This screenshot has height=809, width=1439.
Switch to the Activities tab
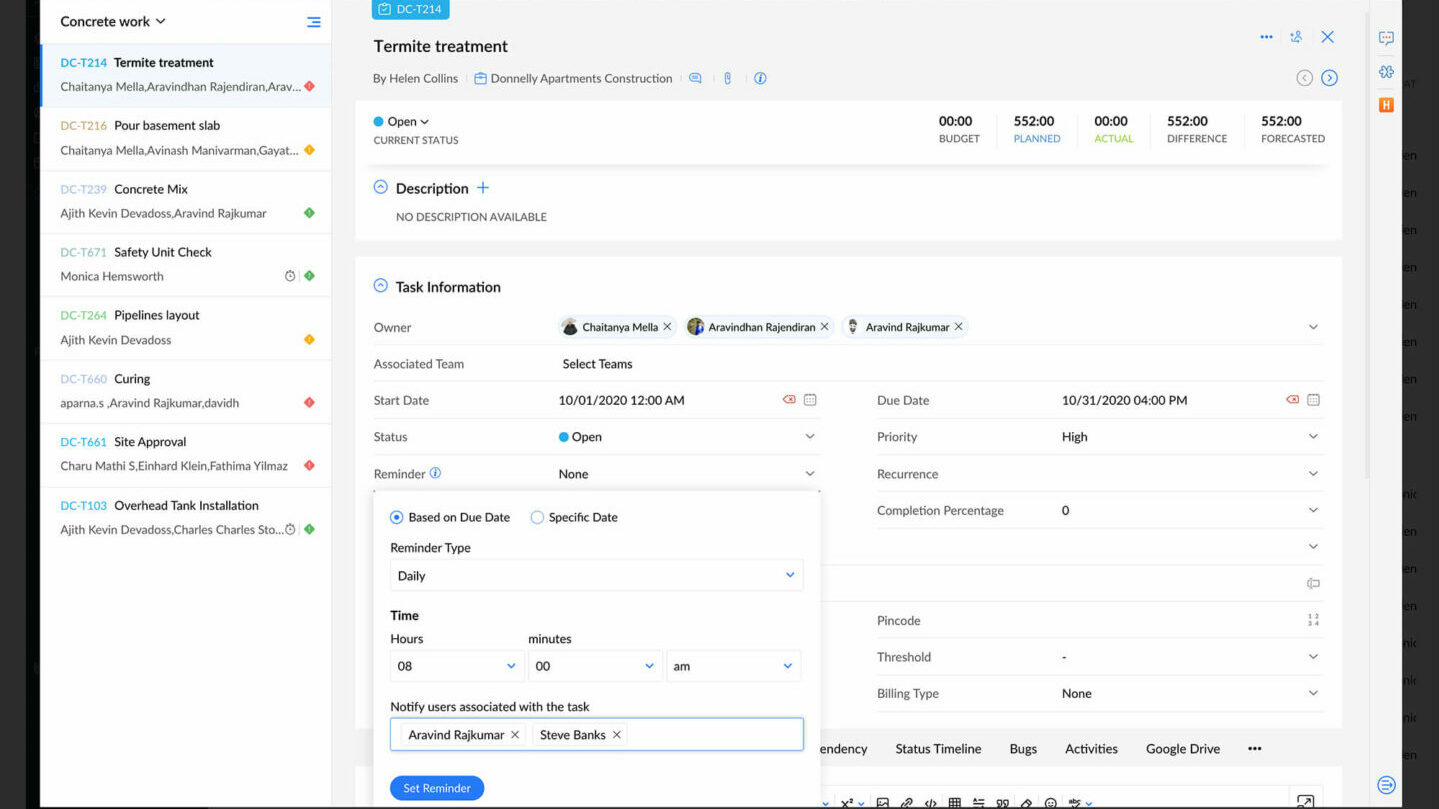1091,748
